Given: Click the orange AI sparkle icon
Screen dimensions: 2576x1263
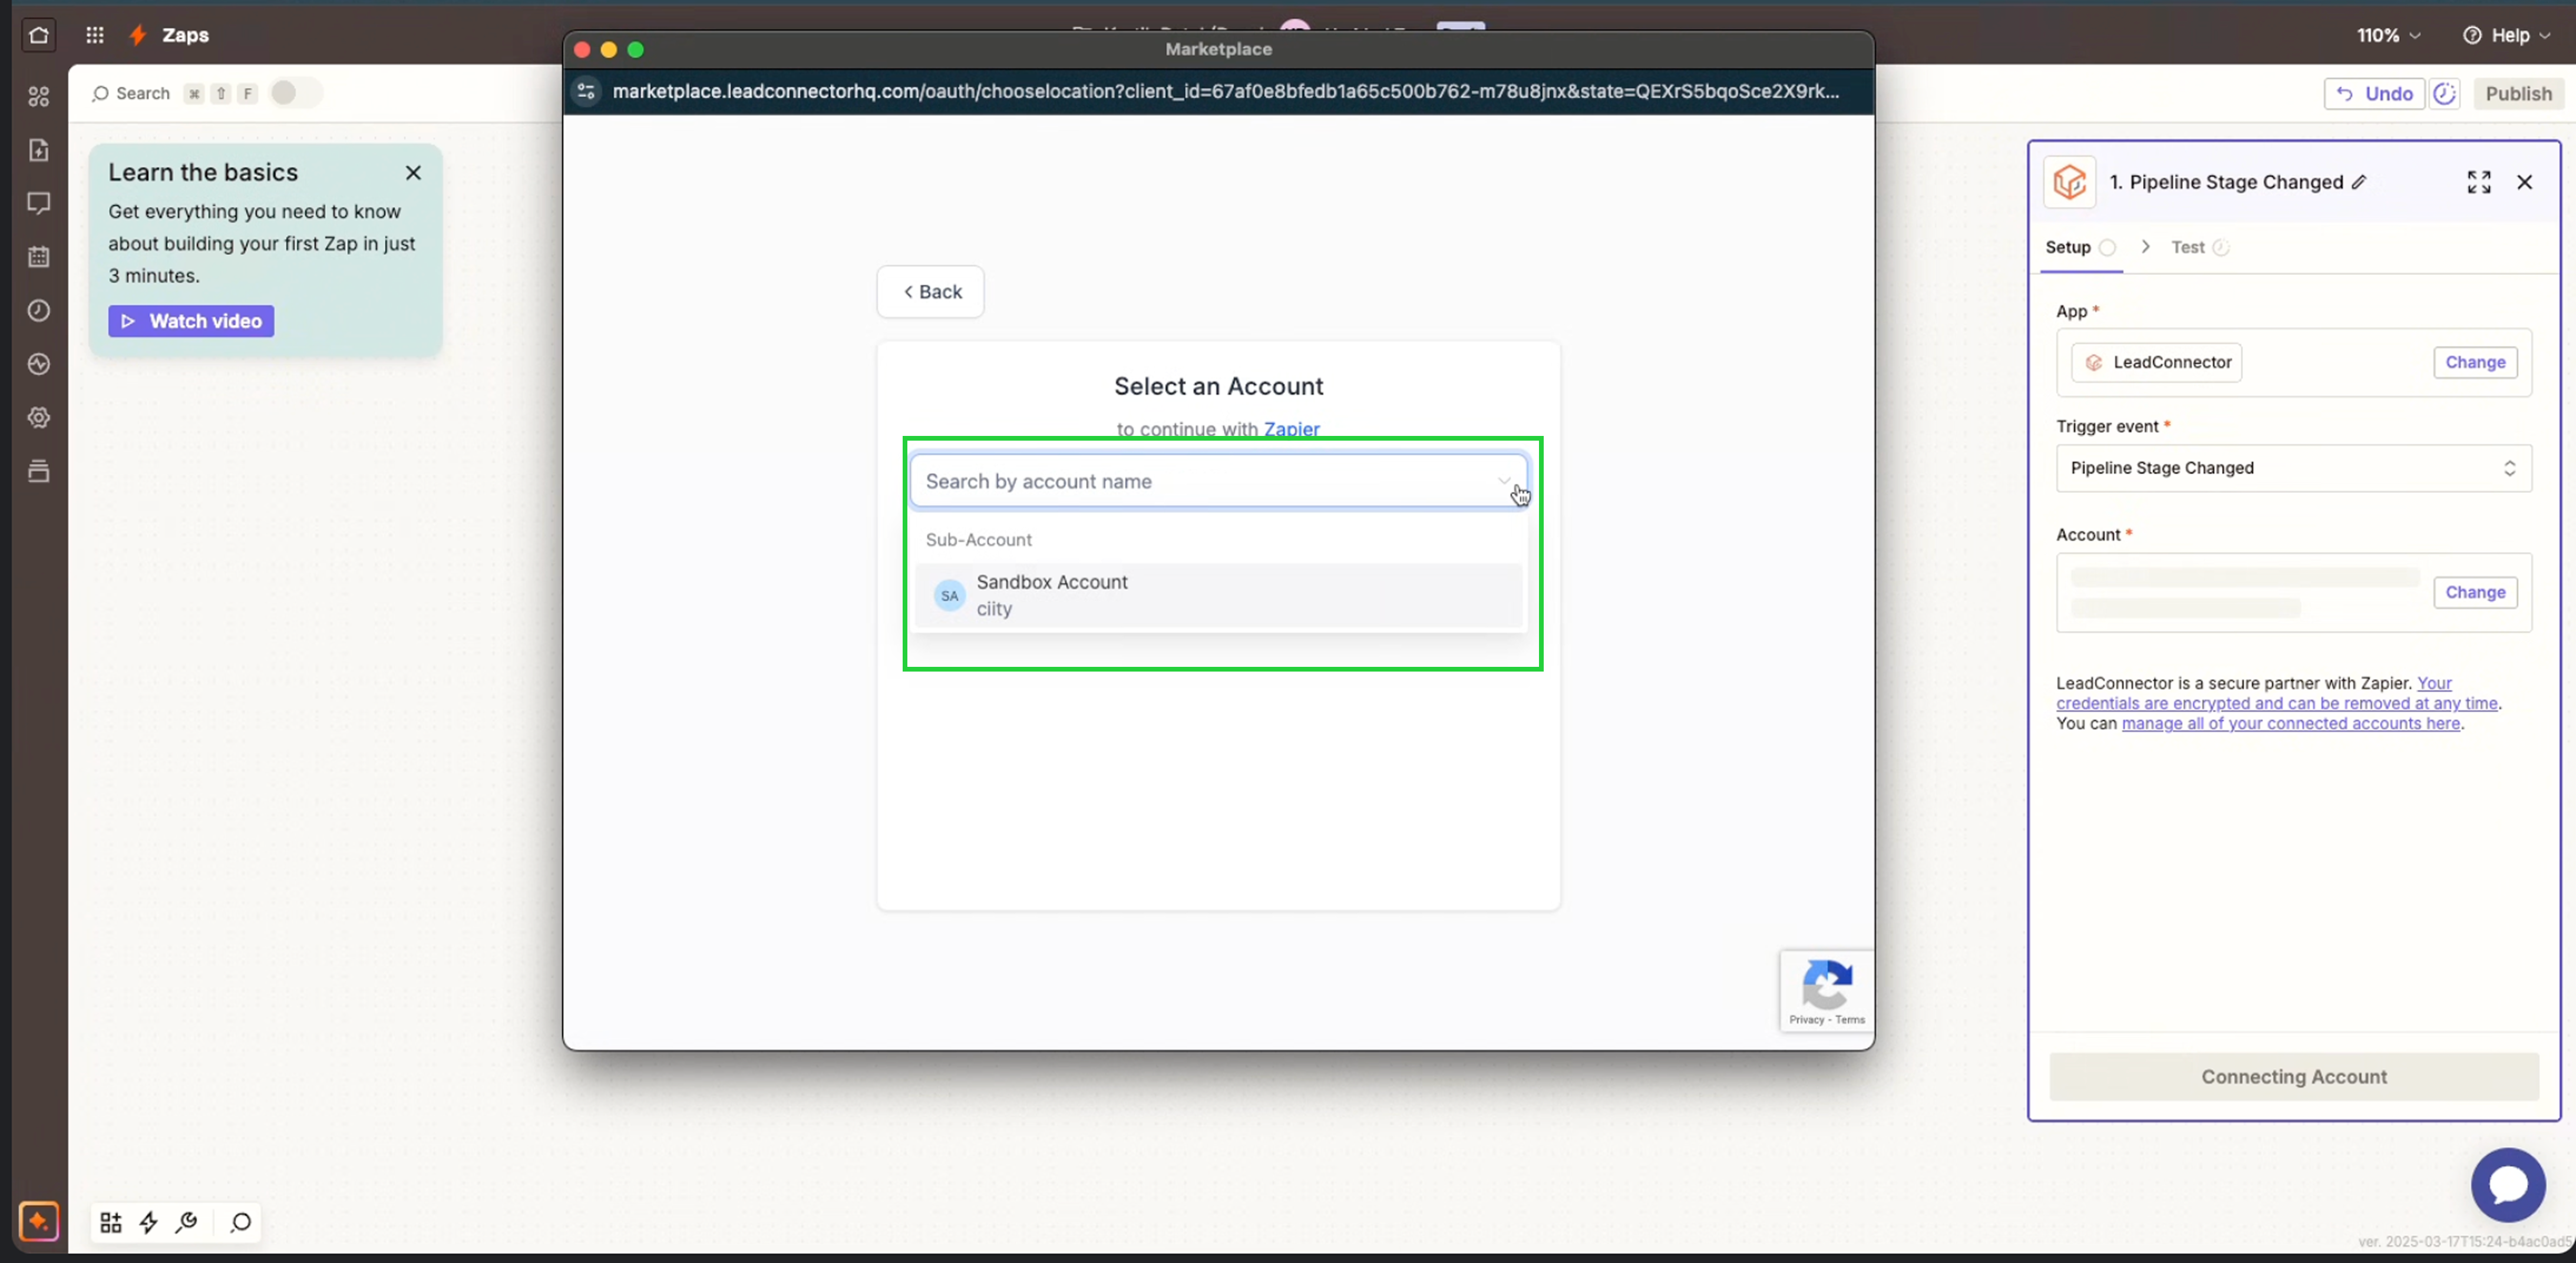Looking at the screenshot, I should click(38, 1221).
